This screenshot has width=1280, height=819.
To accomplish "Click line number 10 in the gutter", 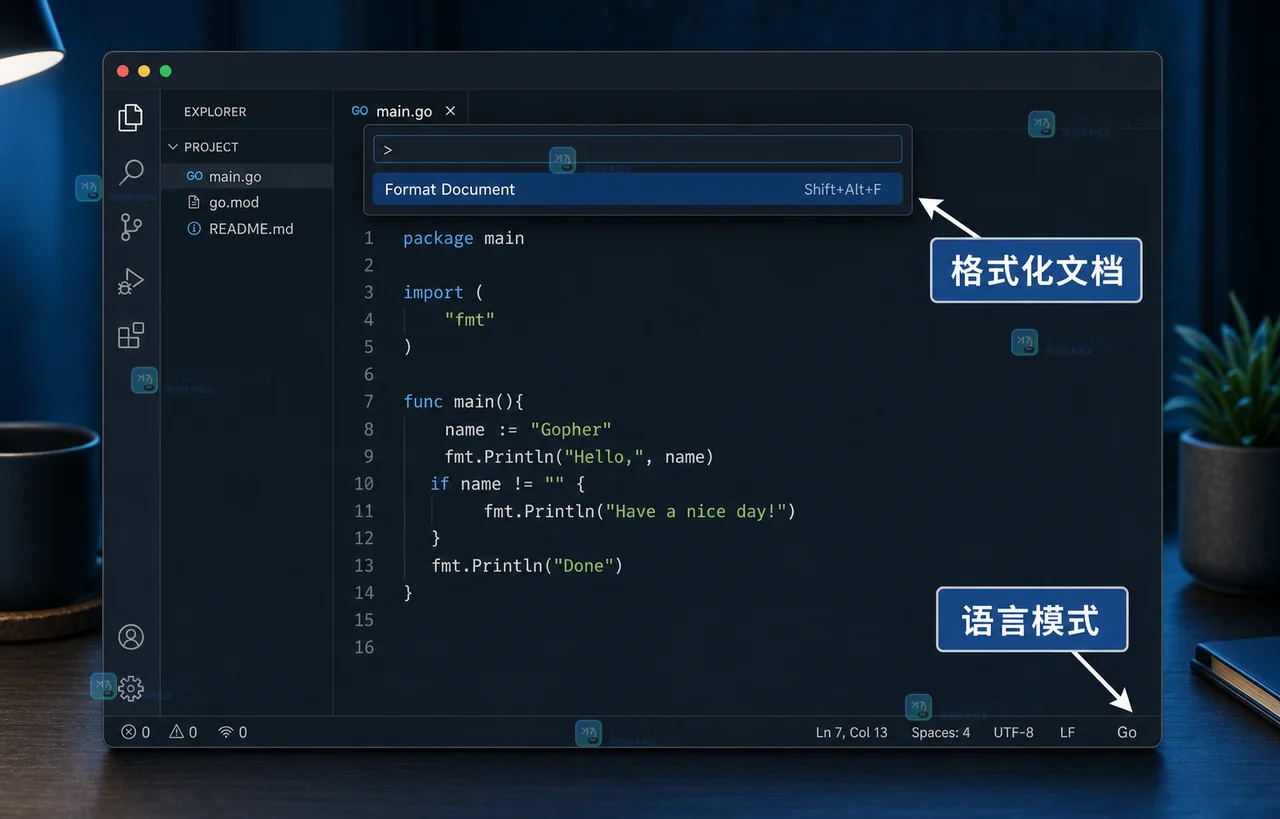I will [364, 484].
